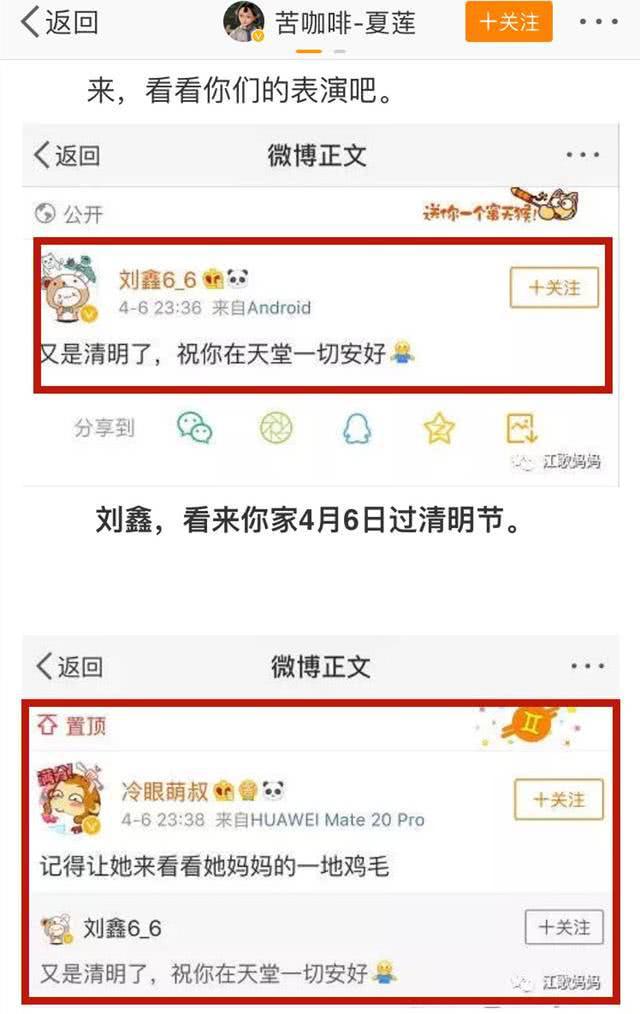The image size is (640, 1014).
Task: Open the top-right three-dot menu
Action: (598, 22)
